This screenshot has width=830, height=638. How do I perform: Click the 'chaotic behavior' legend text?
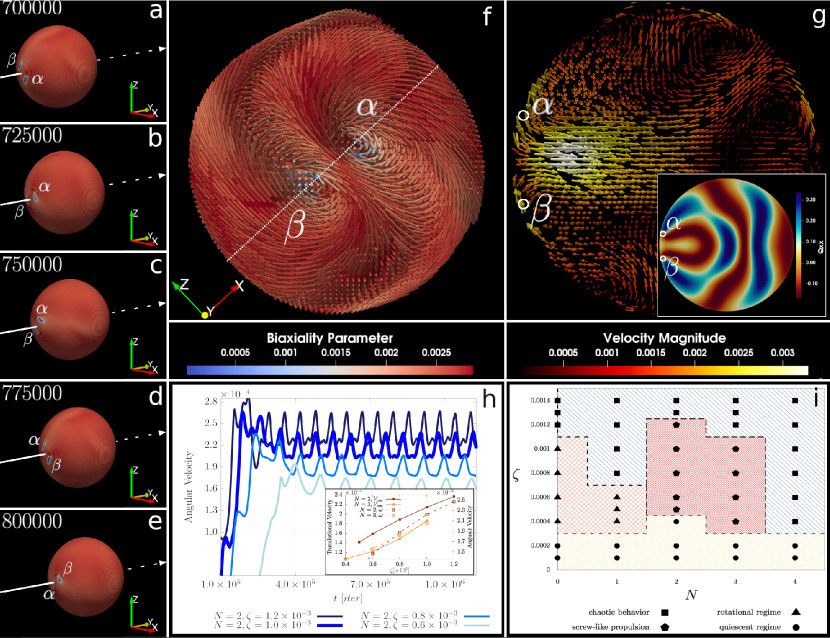pyautogui.click(x=619, y=612)
